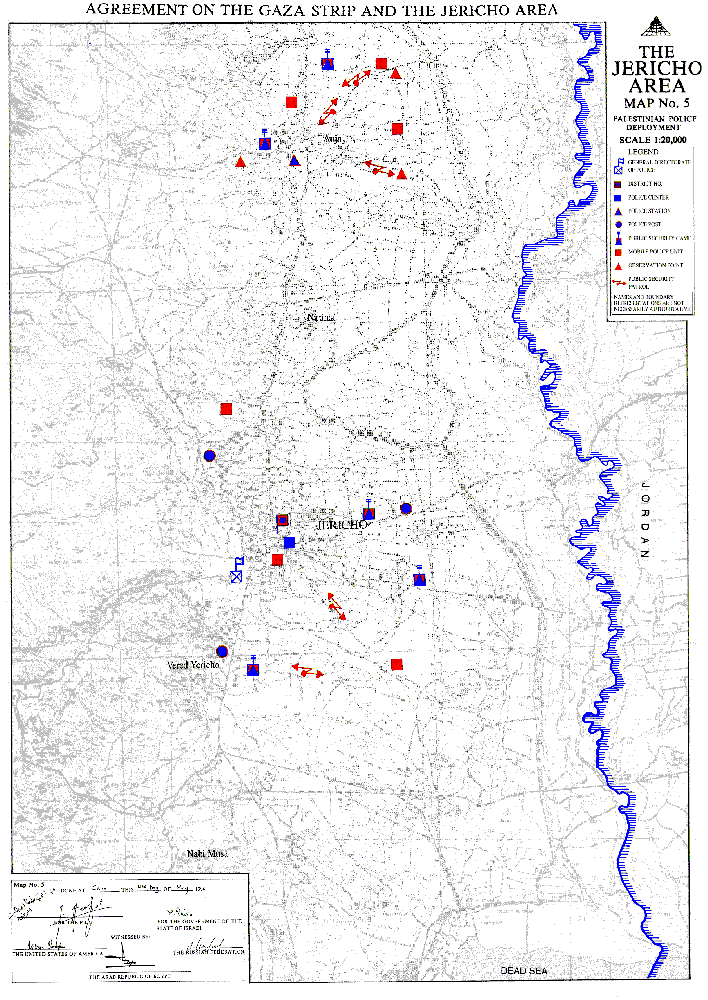Screen dimensions: 708x1000
Task: Click the DEAD SEA label
Action: 524,971
